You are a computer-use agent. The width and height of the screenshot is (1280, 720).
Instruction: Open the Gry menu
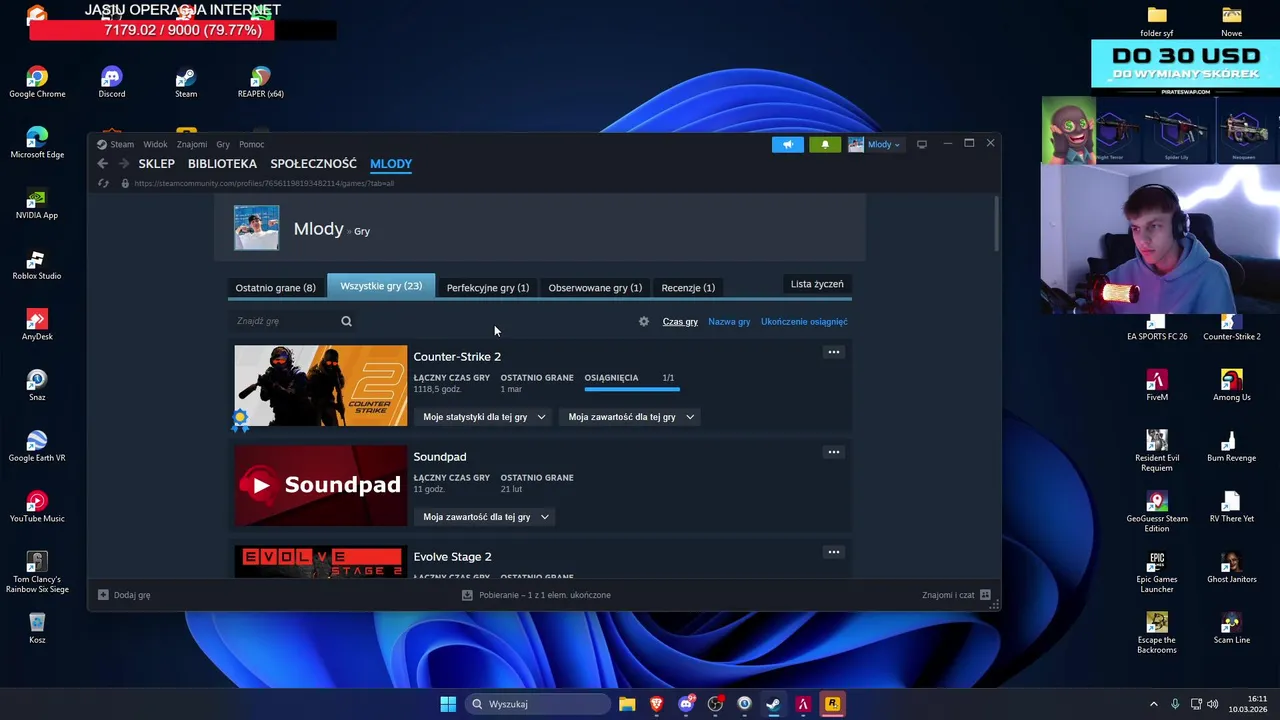point(223,144)
